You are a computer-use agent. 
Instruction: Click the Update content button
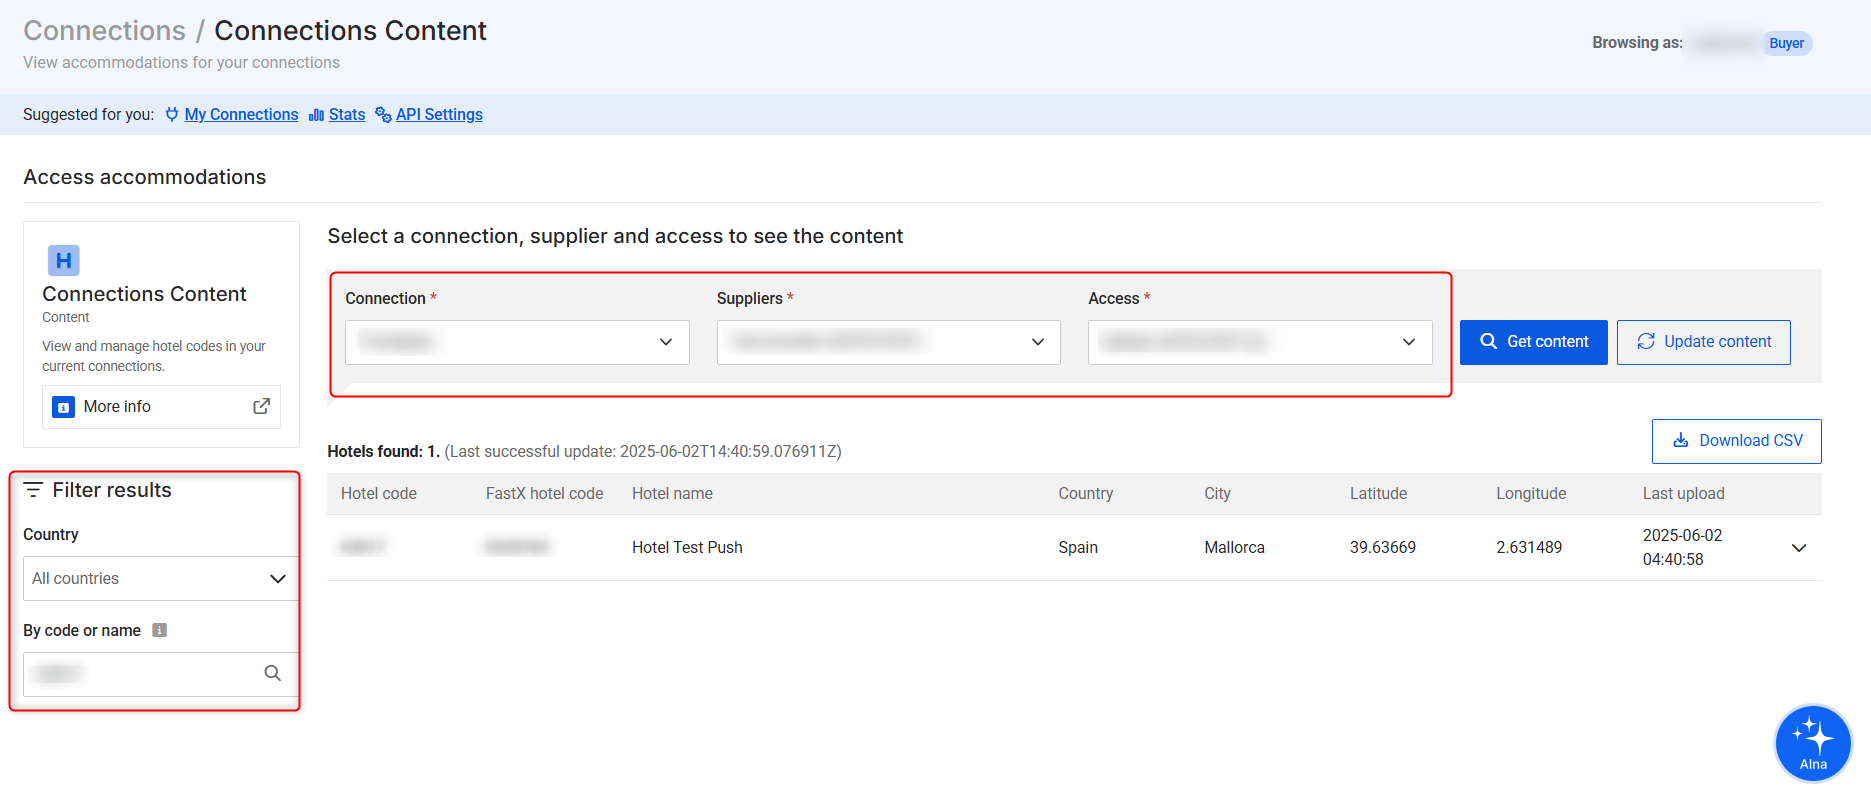tap(1703, 342)
